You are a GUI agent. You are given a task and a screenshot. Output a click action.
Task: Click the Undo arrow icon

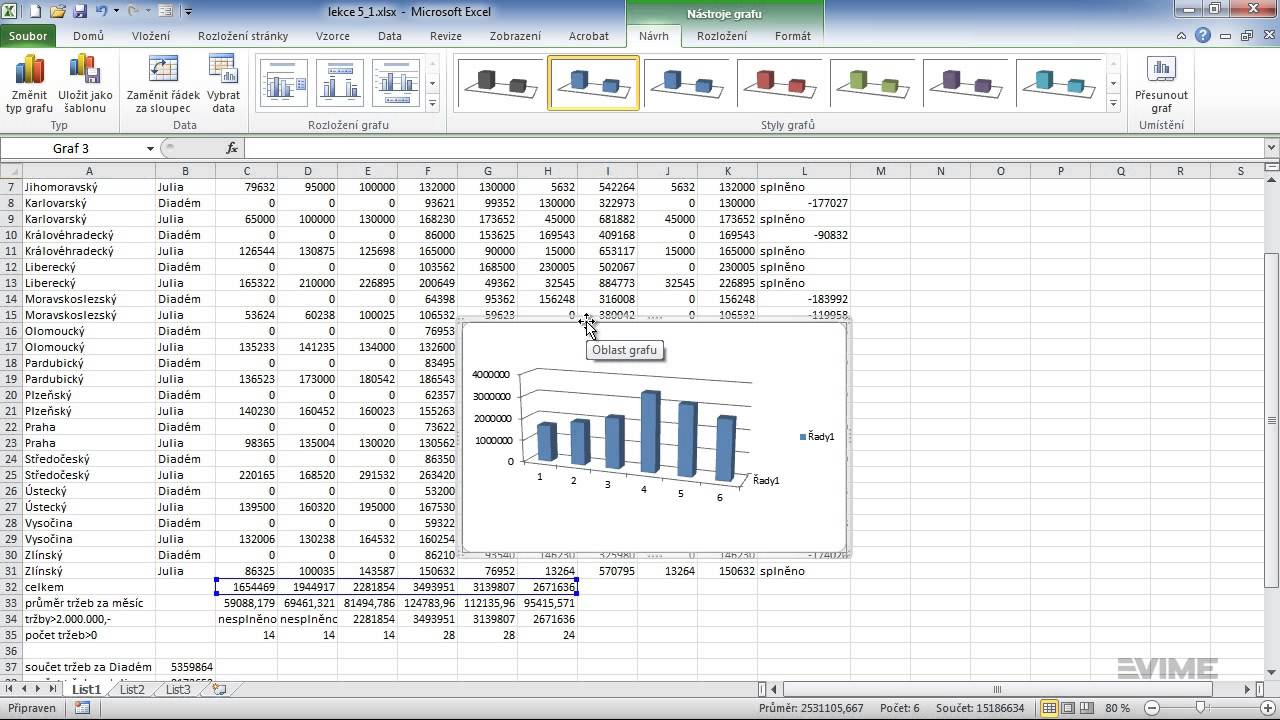coord(102,11)
